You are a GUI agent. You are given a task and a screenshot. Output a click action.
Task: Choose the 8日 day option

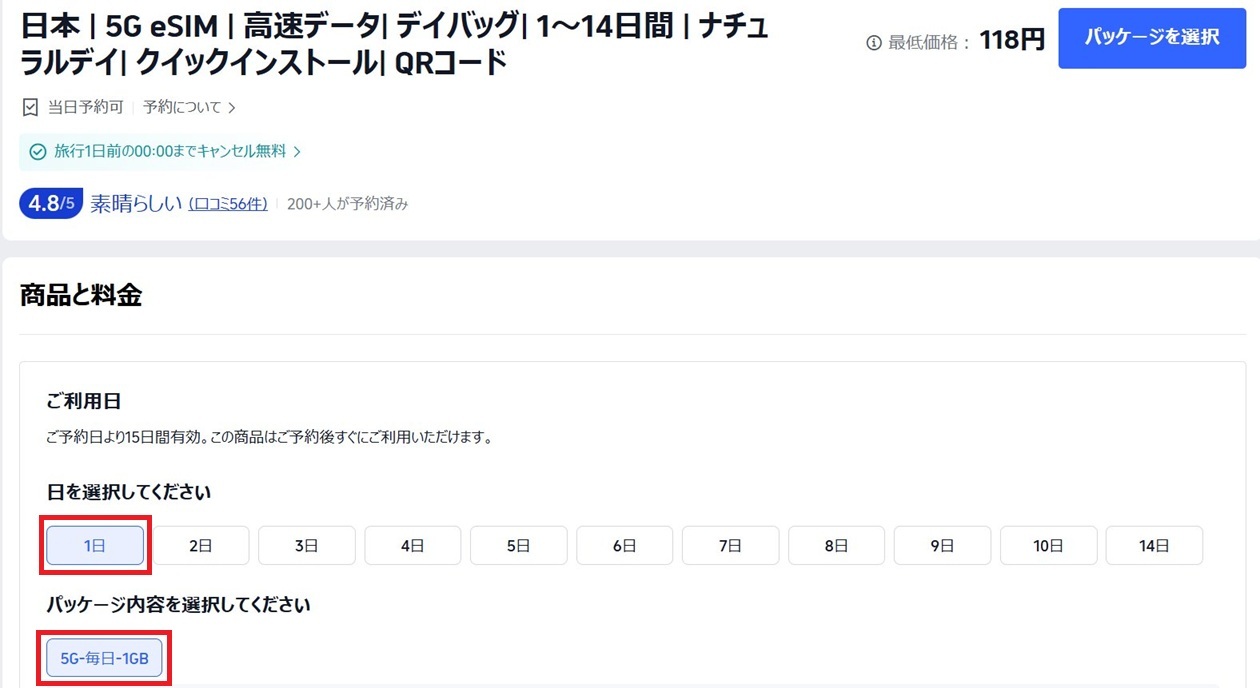(836, 546)
